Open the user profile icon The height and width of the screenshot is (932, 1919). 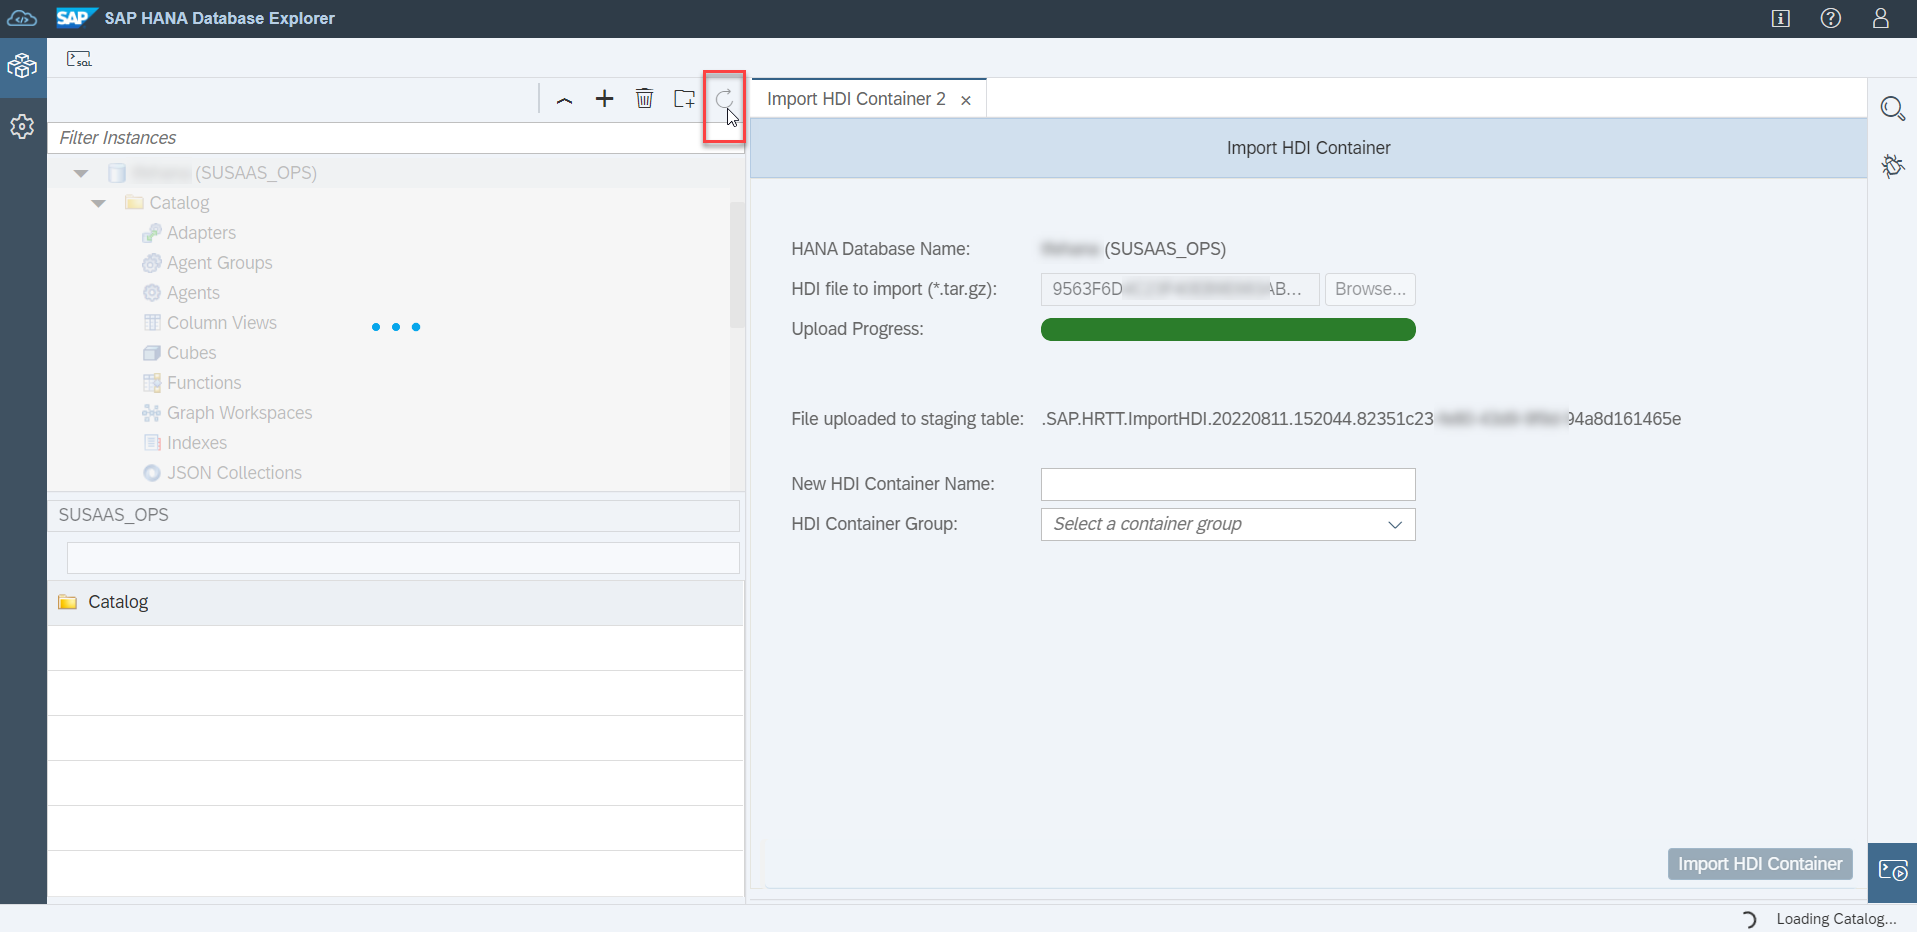tap(1881, 18)
